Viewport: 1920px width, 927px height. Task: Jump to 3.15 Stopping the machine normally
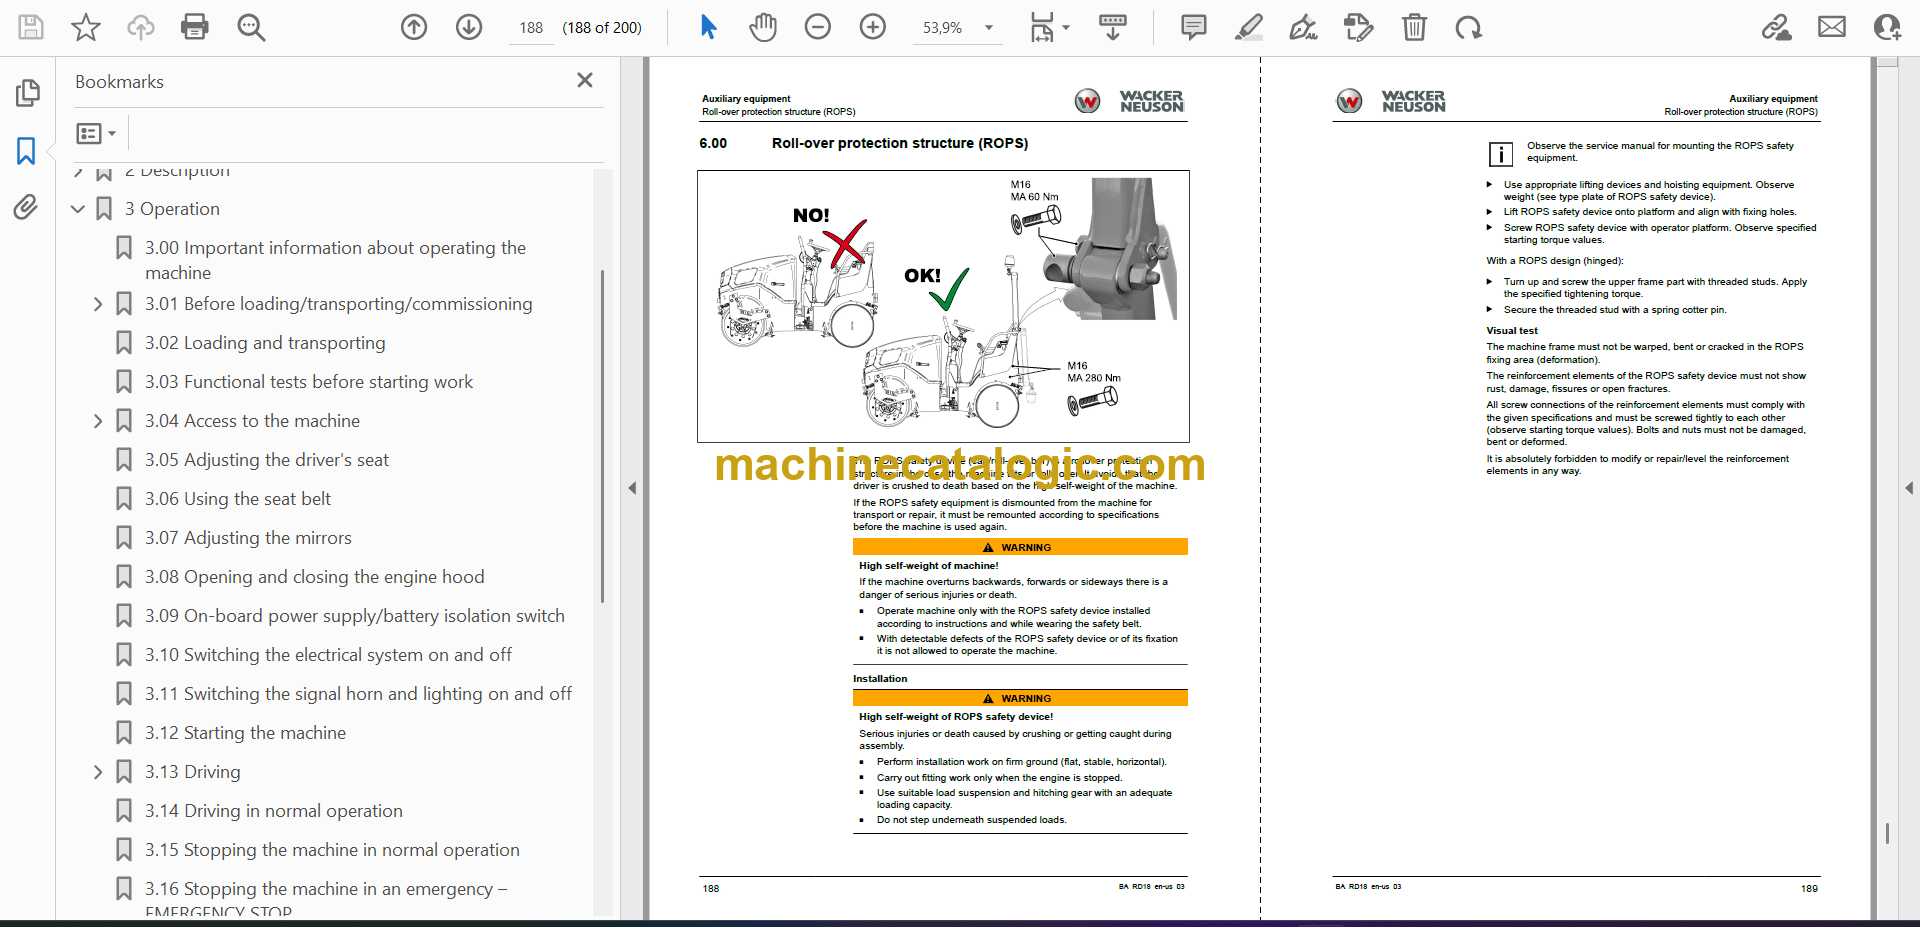(332, 850)
